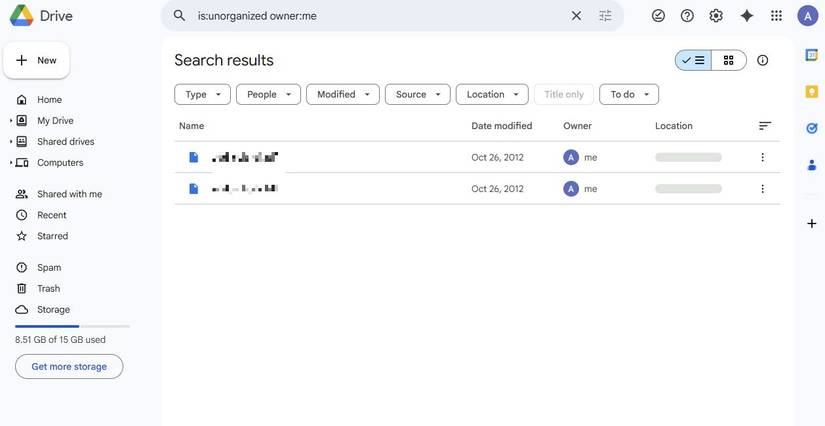Open the Trash folder
Viewport: 825px width, 426px height.
[x=48, y=289]
